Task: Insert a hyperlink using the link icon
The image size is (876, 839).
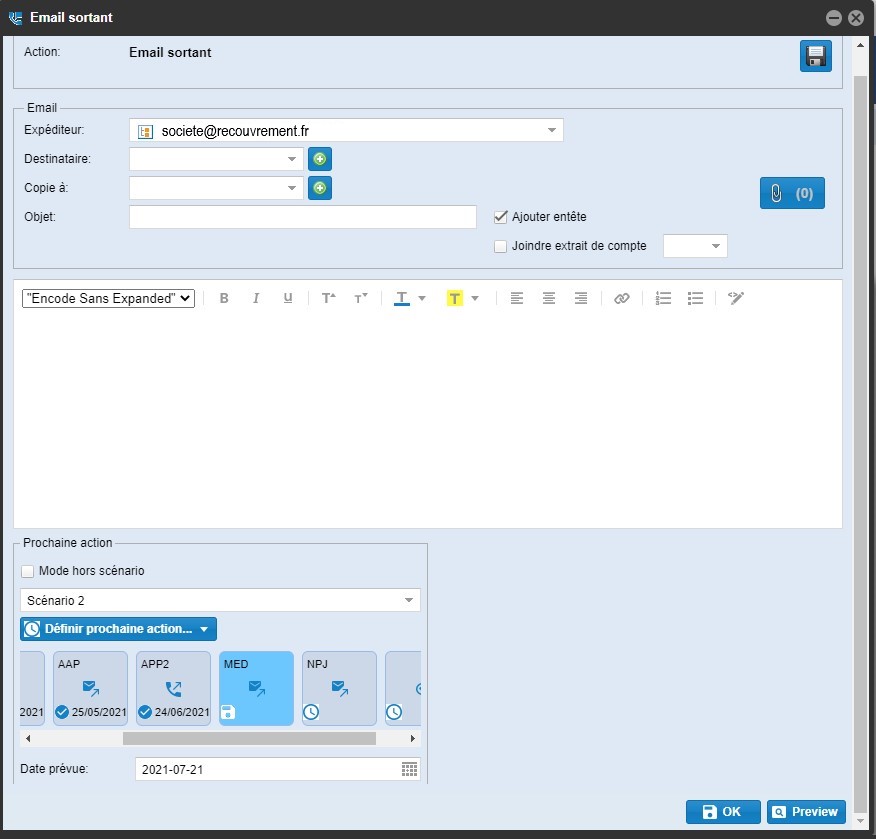Action: tap(622, 298)
